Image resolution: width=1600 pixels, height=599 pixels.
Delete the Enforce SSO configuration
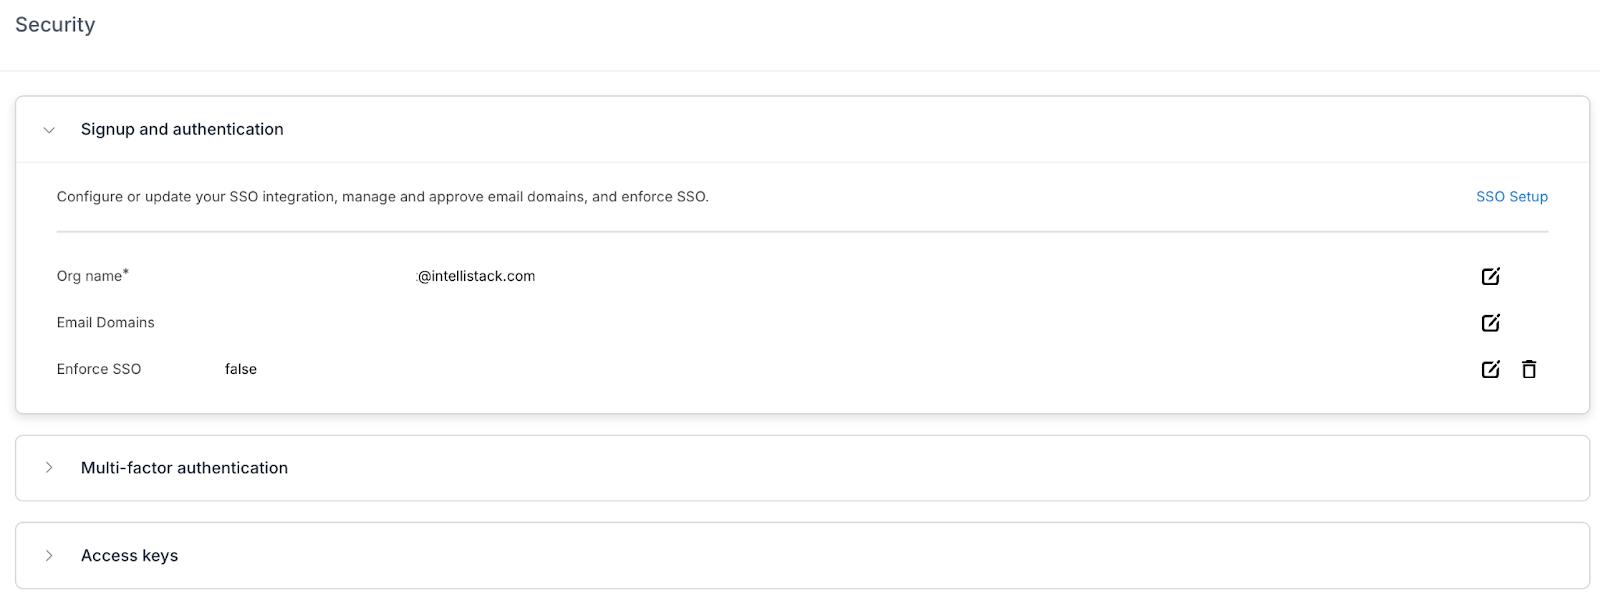pyautogui.click(x=1529, y=369)
